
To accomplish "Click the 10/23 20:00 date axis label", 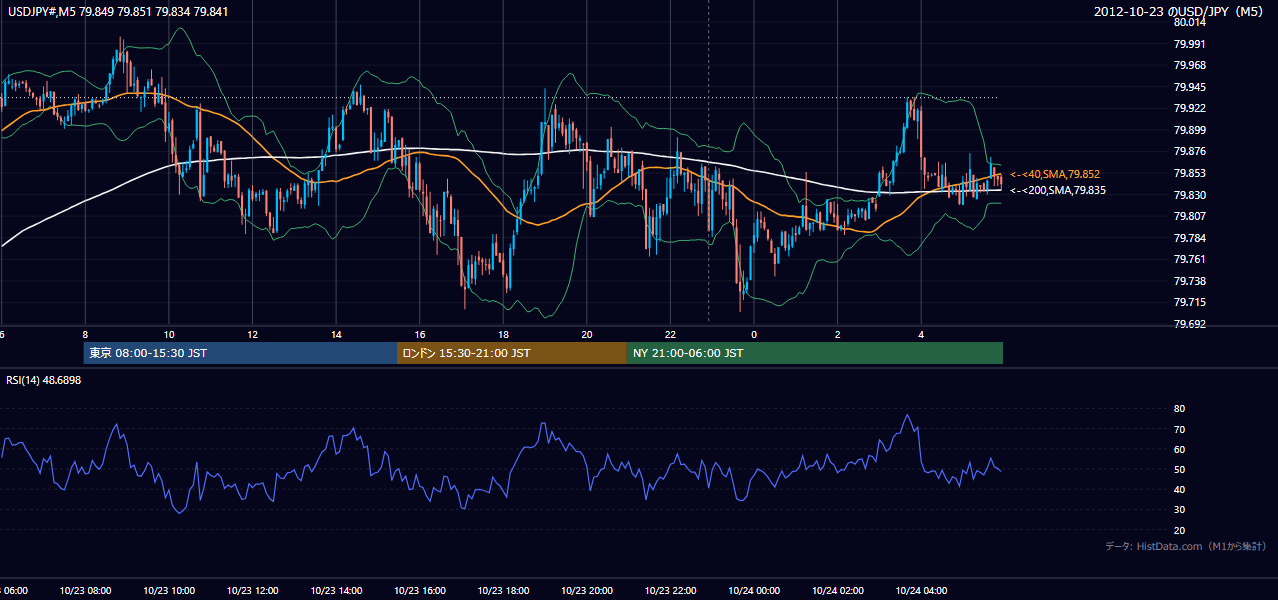I will [587, 591].
